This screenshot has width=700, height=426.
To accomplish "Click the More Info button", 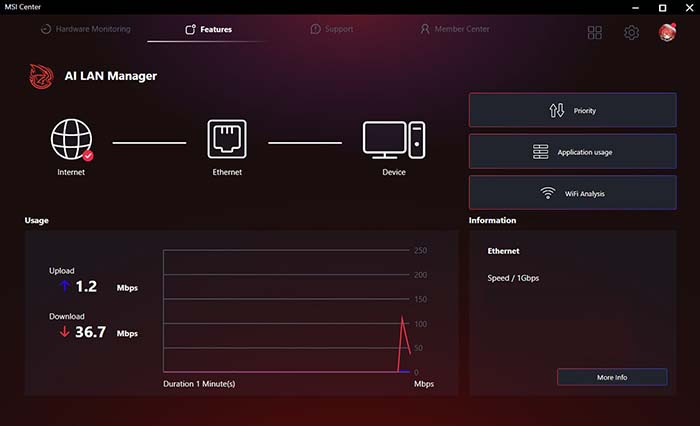I will pyautogui.click(x=612, y=377).
